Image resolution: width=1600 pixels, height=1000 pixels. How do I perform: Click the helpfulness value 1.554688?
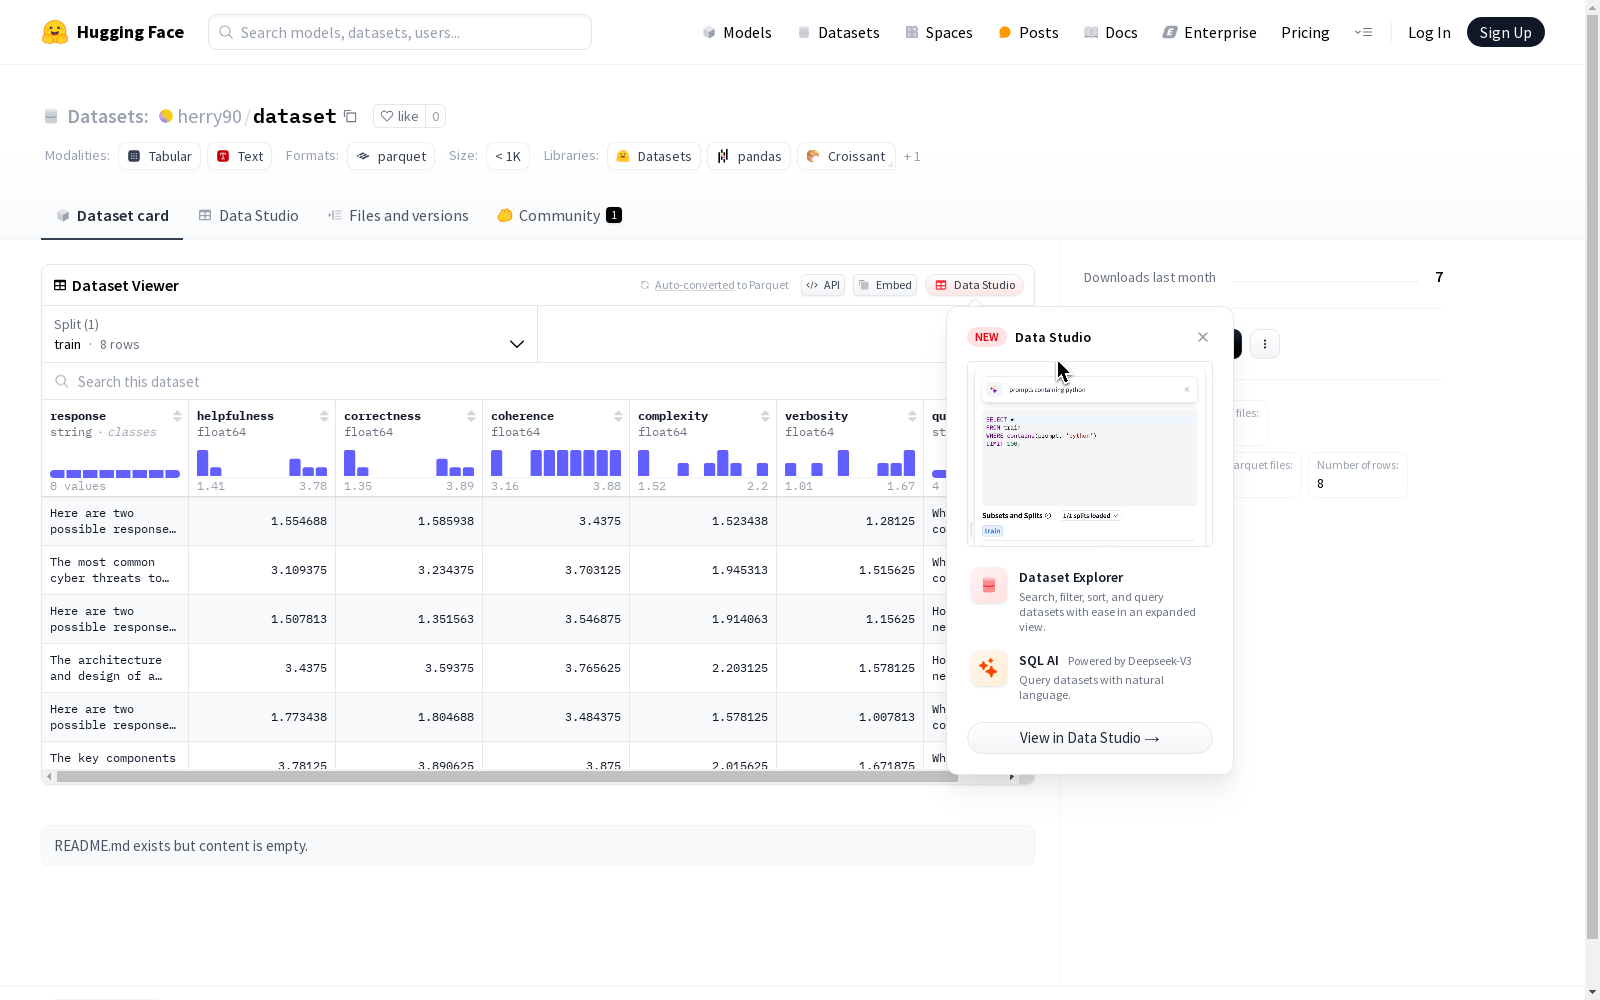tap(299, 521)
